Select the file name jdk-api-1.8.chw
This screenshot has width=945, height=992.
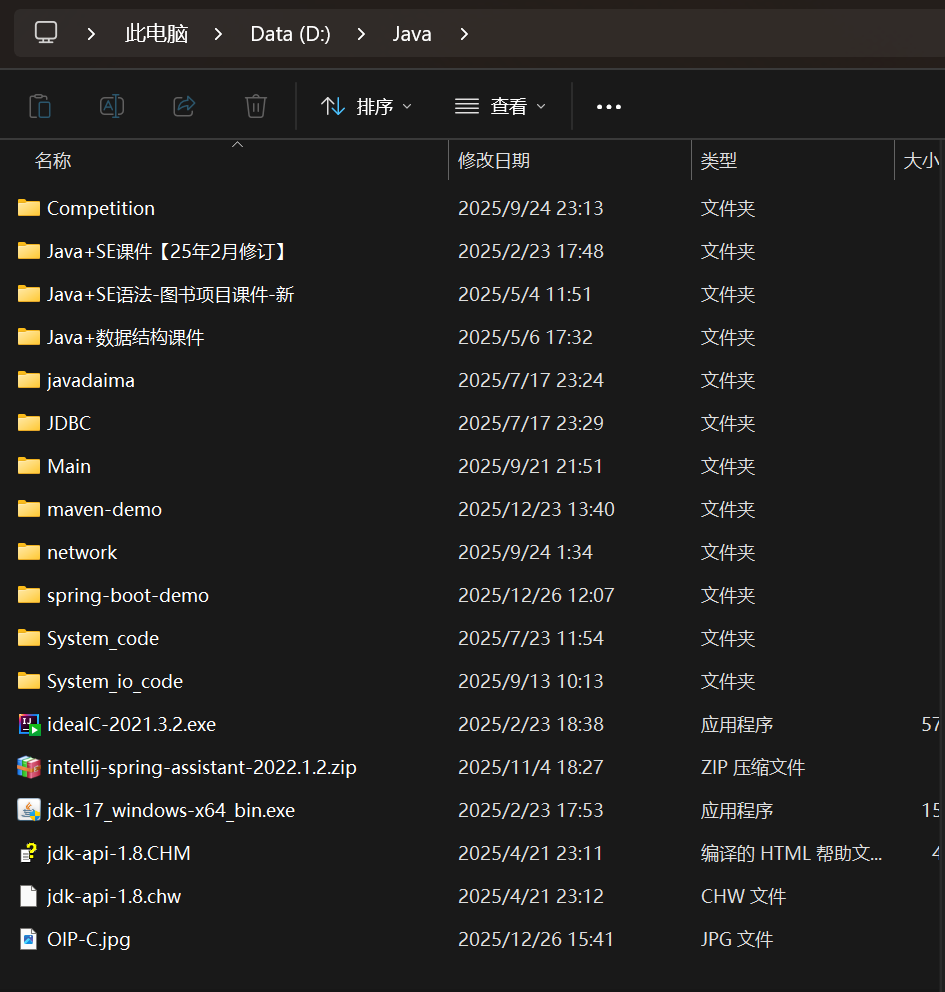(x=114, y=896)
